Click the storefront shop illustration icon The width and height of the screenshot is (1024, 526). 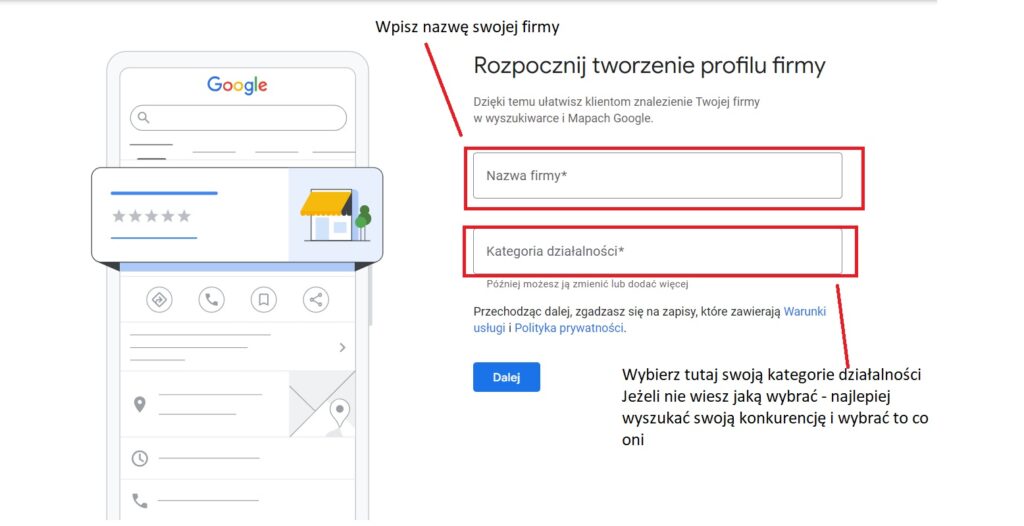click(336, 215)
